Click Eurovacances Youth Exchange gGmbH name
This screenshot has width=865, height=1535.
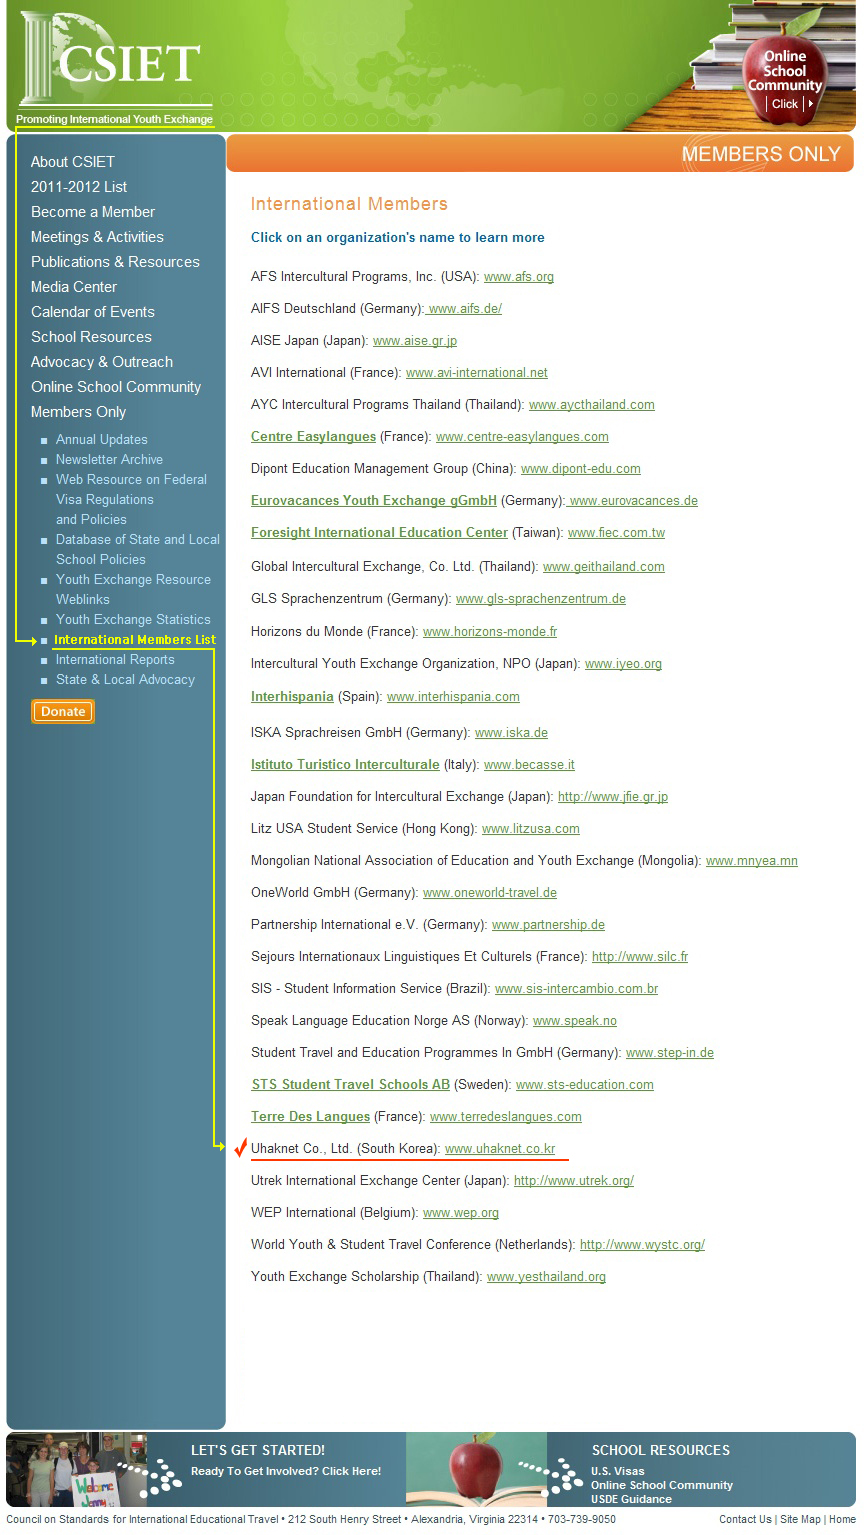point(374,500)
